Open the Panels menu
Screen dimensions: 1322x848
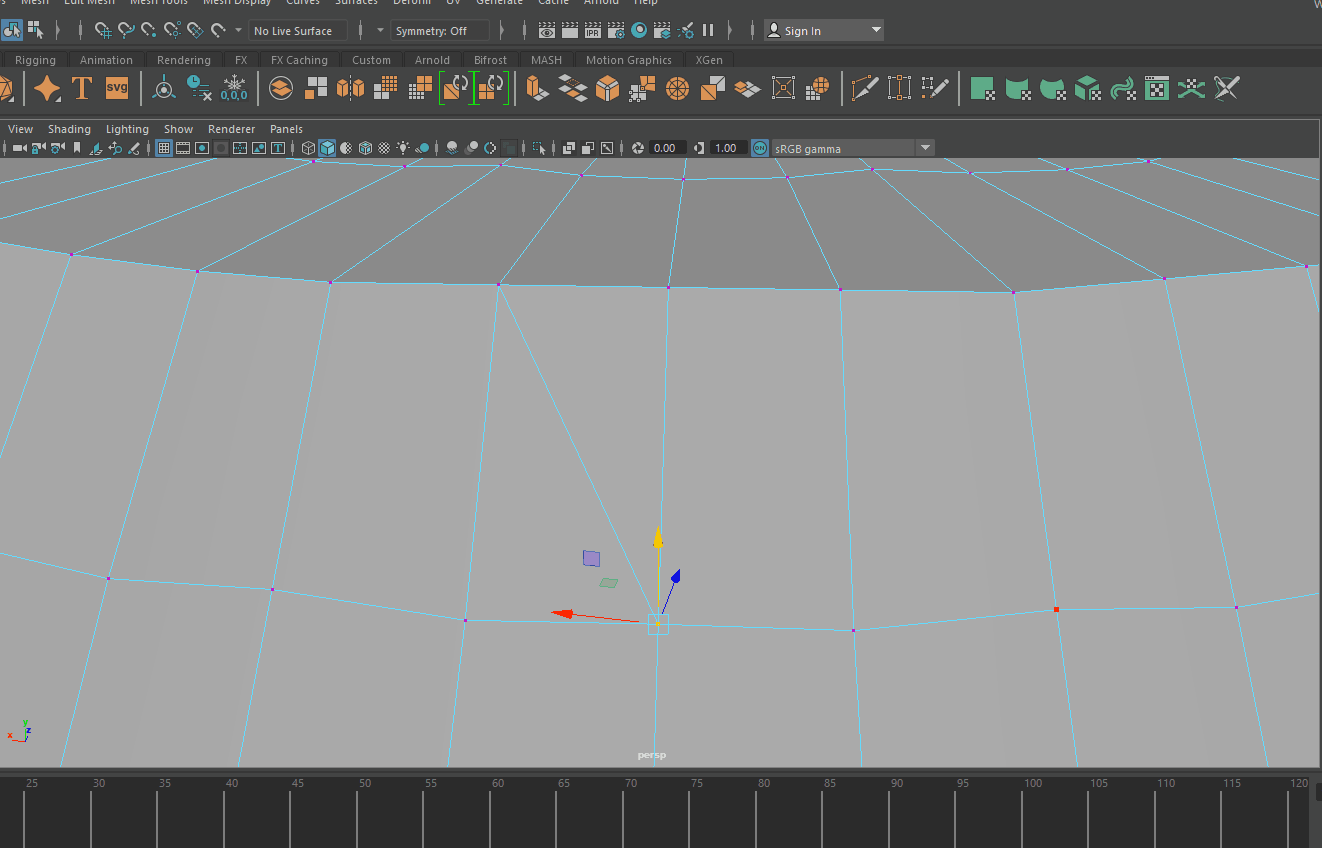(286, 129)
